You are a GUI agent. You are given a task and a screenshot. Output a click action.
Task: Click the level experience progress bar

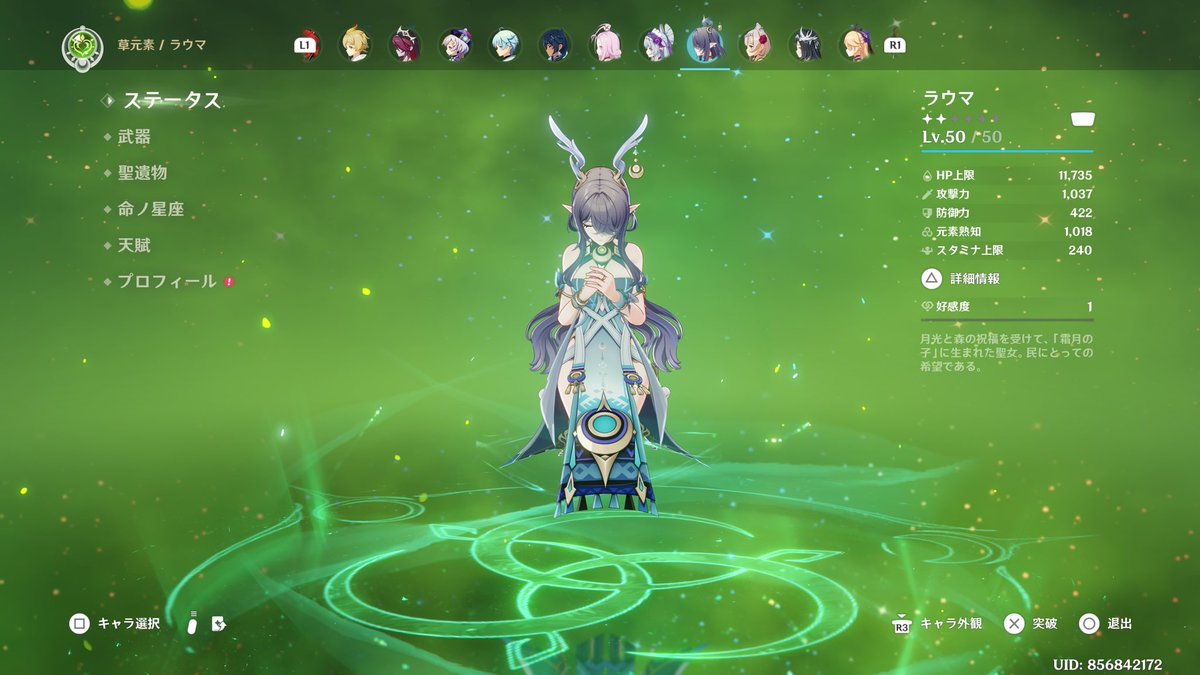[x=1007, y=151]
